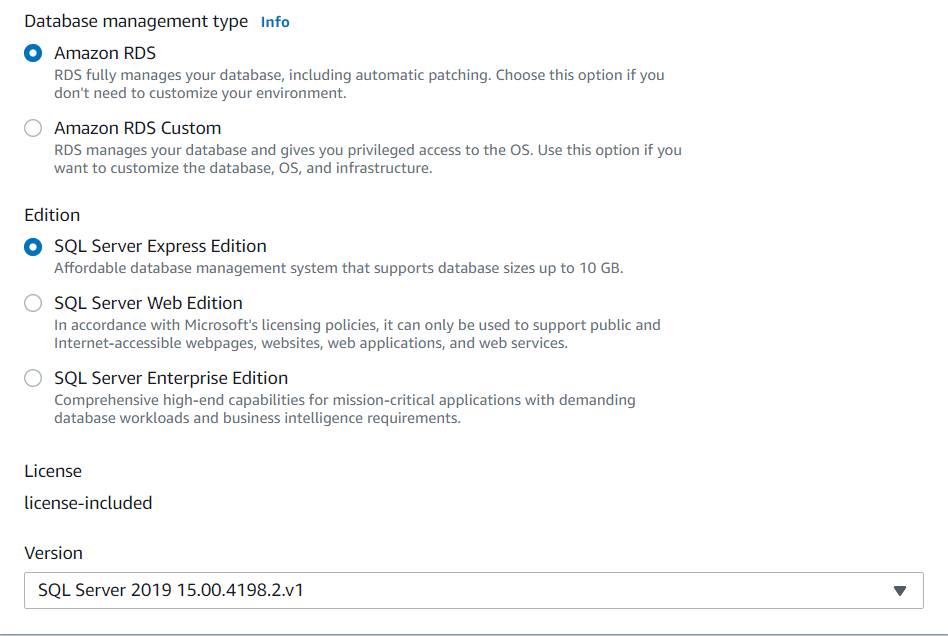This screenshot has height=636, width=948.
Task: Click the 'Version' field label
Action: click(x=53, y=553)
